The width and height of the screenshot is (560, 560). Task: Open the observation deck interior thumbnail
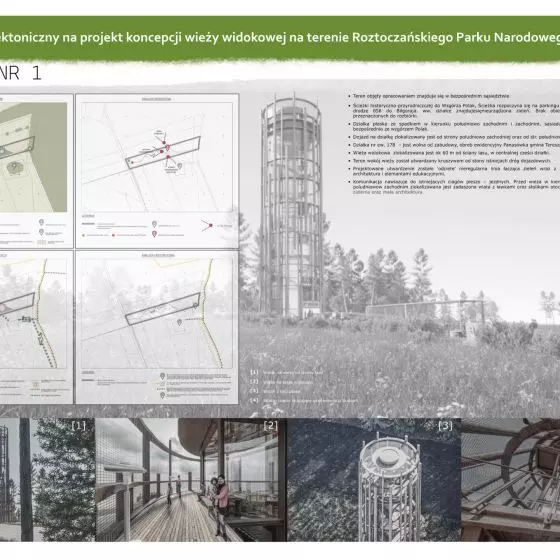pyautogui.click(x=191, y=480)
